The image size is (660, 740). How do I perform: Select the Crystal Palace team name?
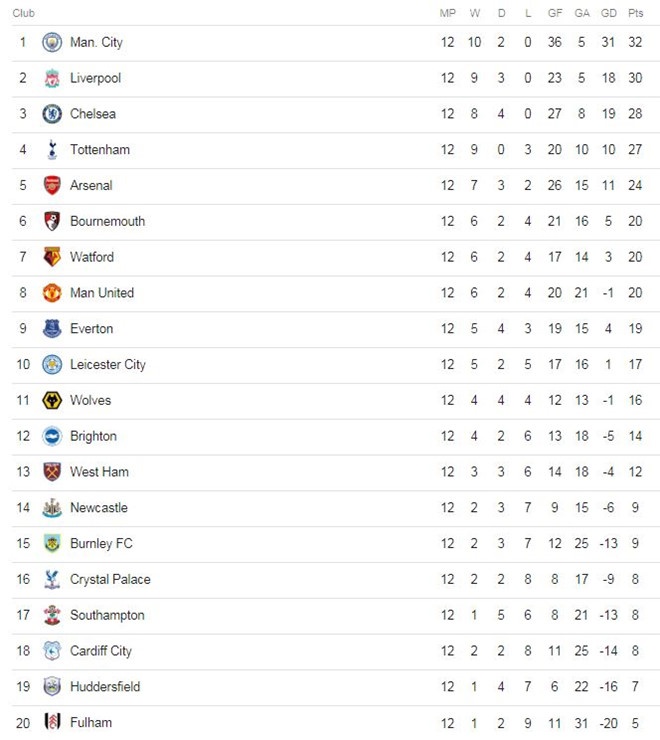point(110,579)
